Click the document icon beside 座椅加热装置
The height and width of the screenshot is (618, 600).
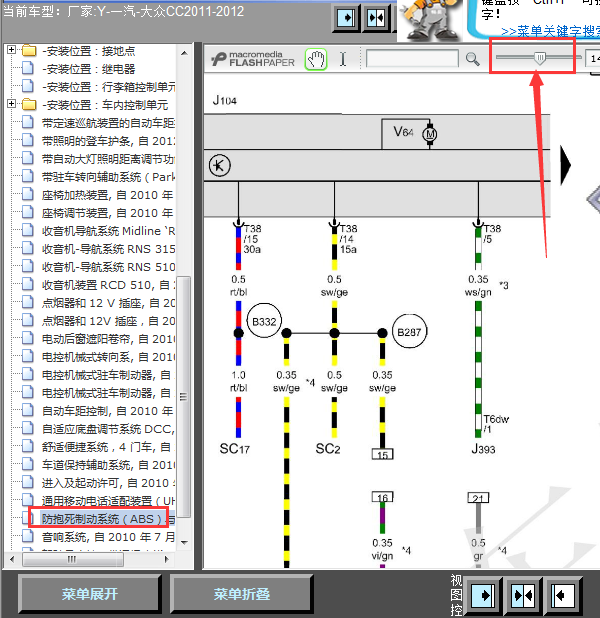click(x=28, y=195)
